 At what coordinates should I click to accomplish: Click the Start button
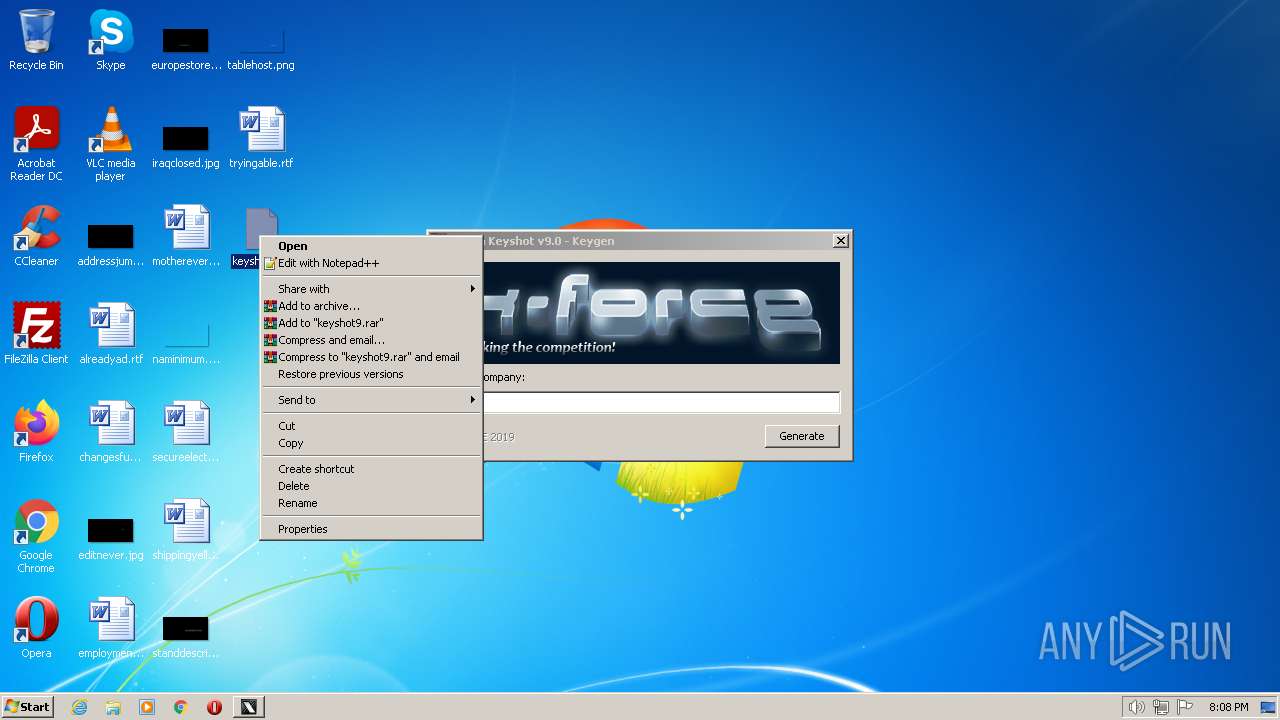click(28, 707)
